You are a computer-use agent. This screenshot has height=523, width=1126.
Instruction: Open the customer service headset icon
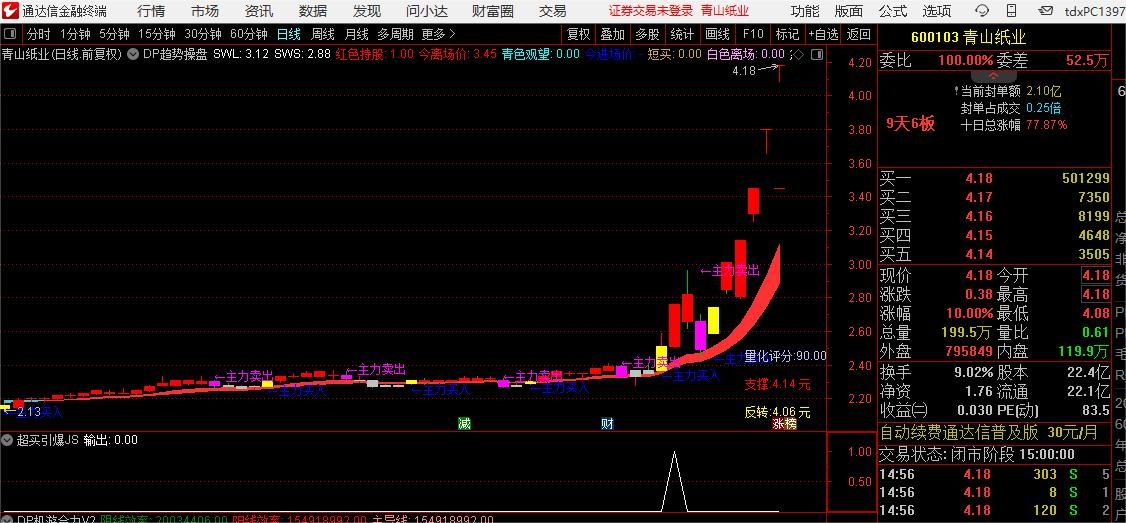(982, 11)
